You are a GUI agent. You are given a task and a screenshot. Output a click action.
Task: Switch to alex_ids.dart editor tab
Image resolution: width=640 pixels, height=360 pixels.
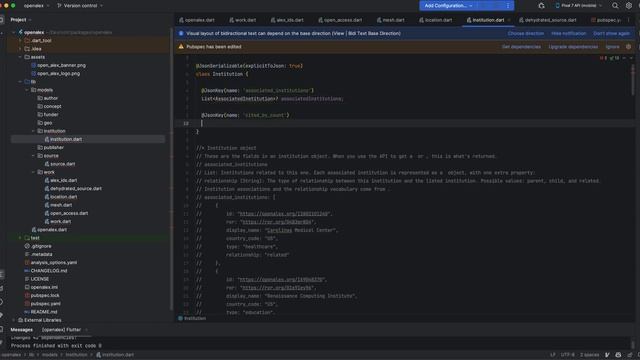(287, 20)
